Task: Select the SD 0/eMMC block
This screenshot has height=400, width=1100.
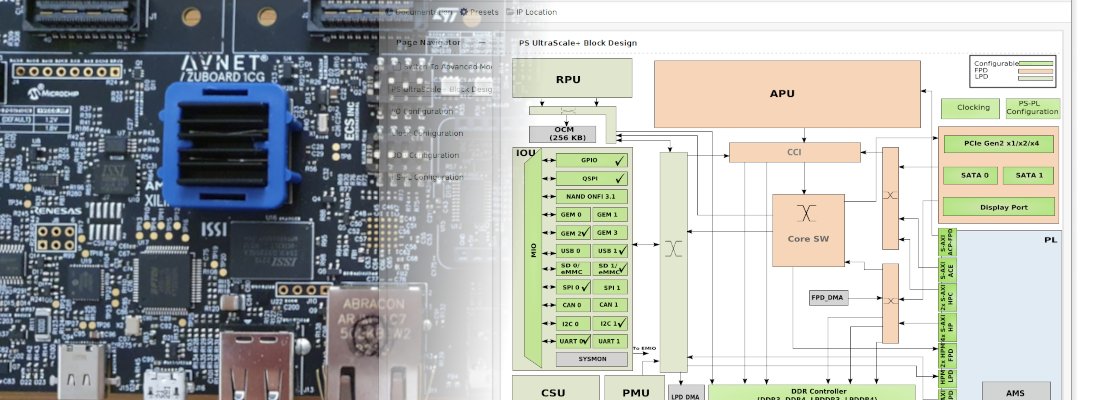Action: click(x=573, y=269)
